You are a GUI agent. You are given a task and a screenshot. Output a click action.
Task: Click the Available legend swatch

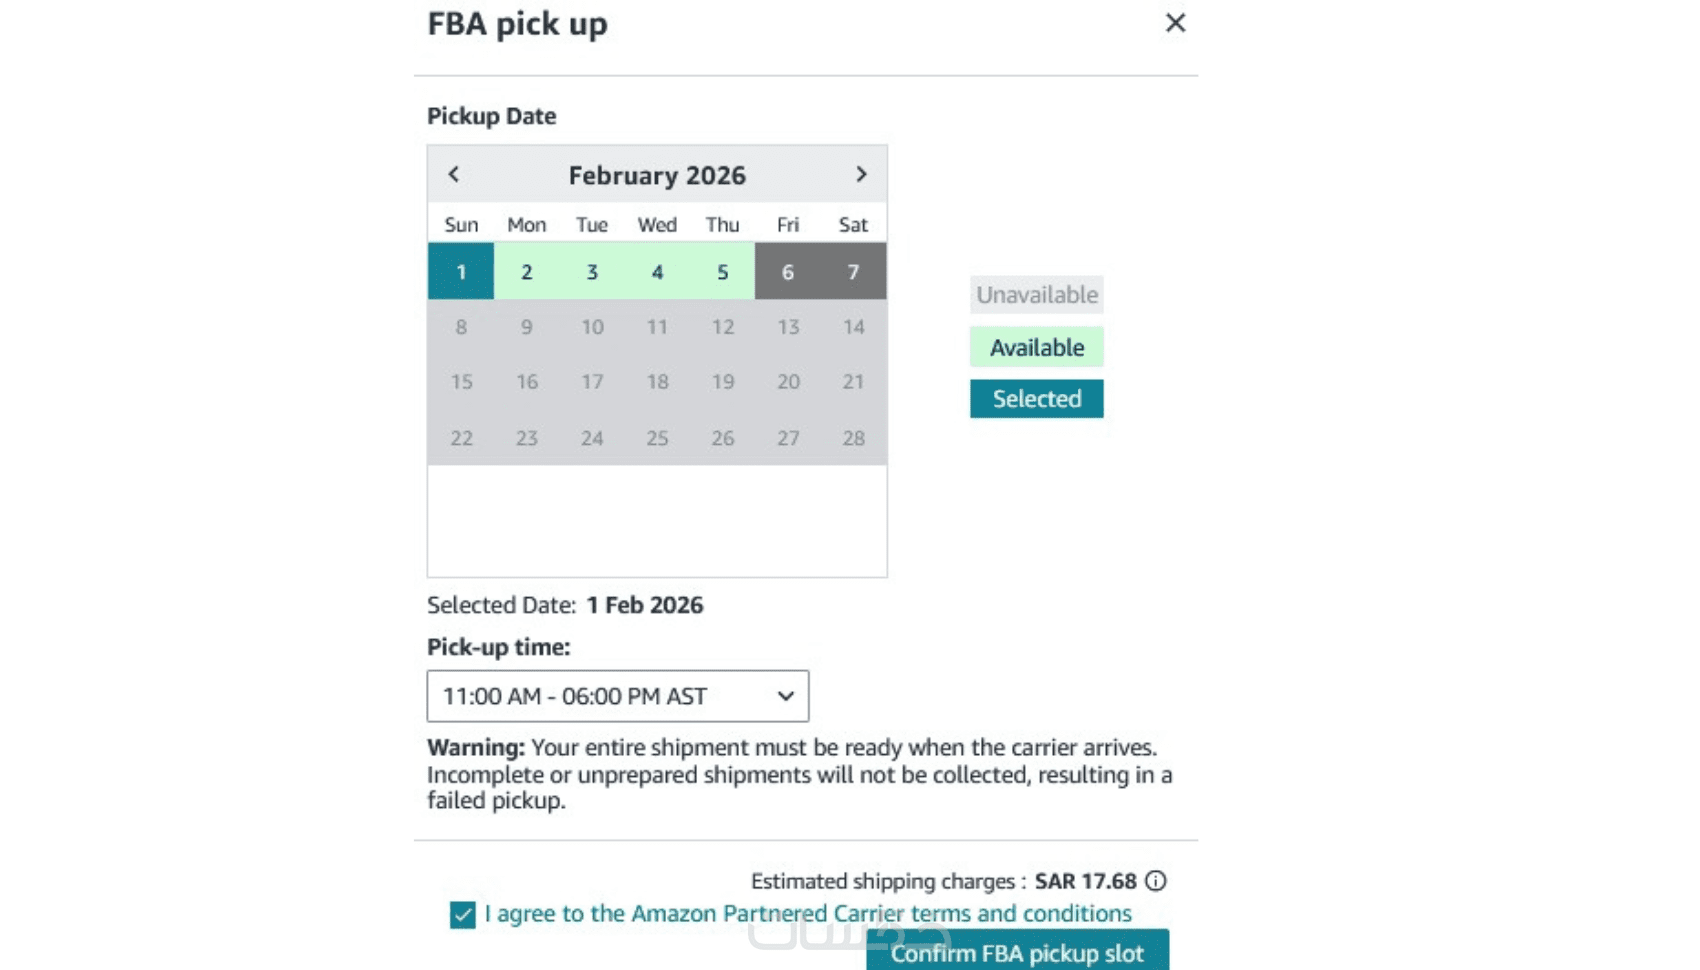1036,347
